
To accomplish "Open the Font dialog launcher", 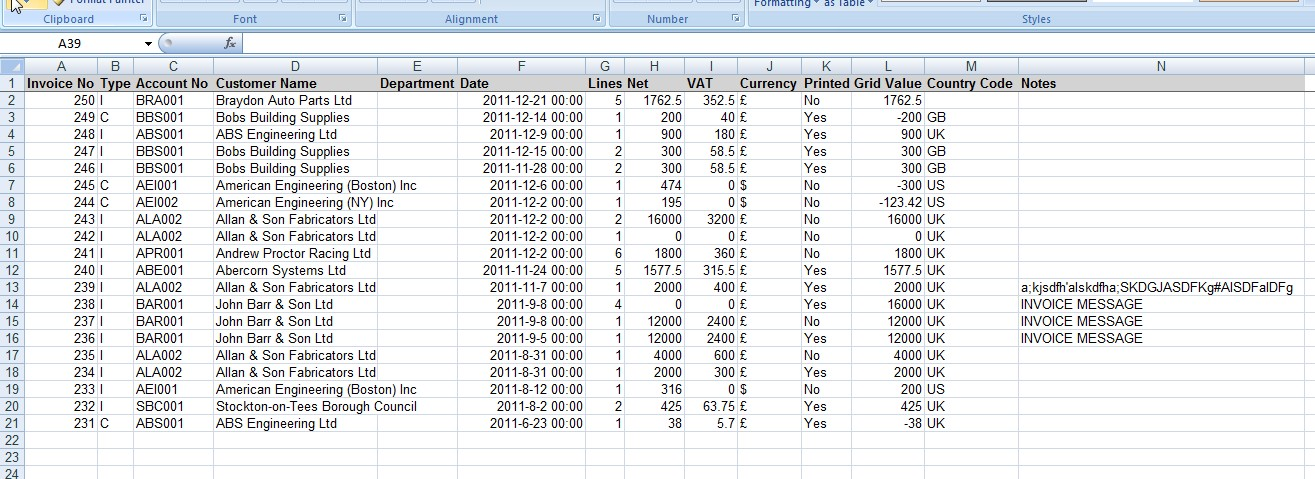I will click(343, 19).
